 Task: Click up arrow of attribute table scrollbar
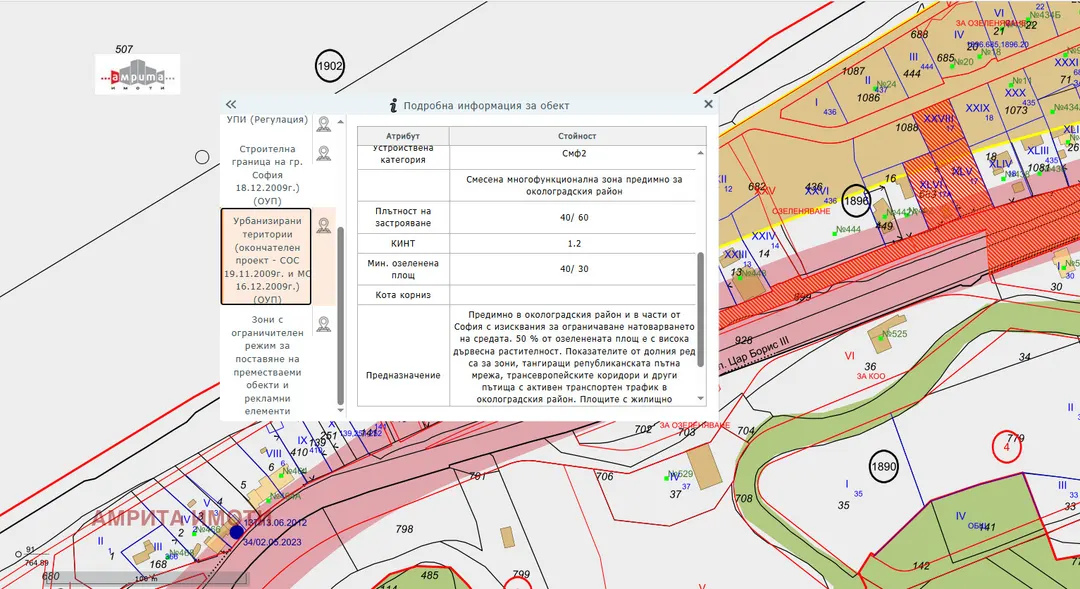(700, 153)
